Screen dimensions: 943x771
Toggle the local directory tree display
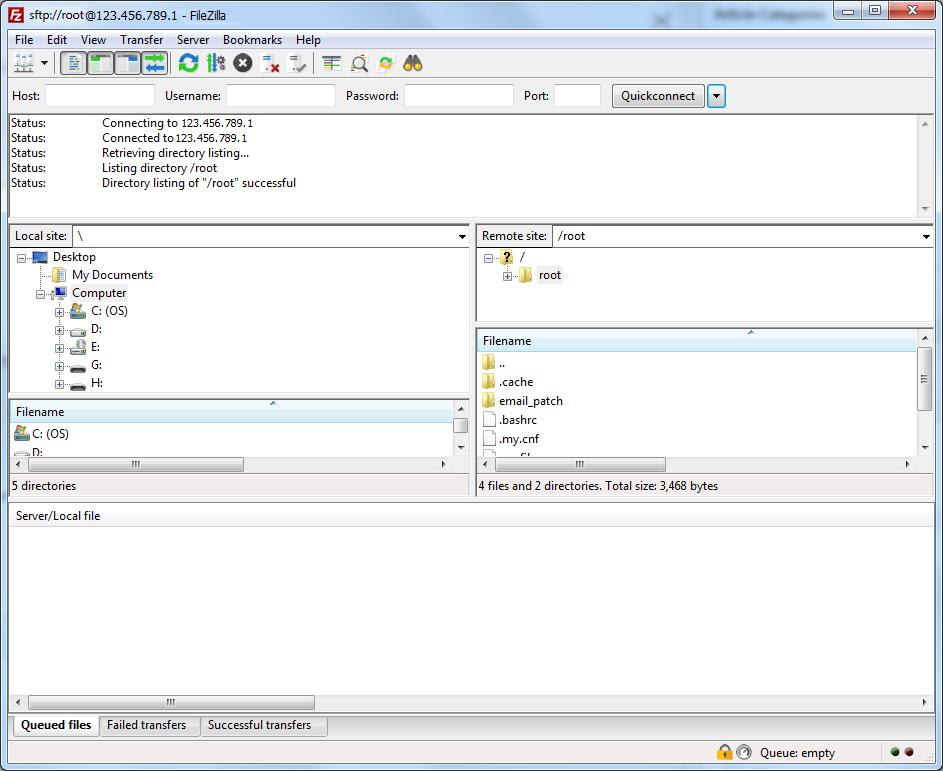(100, 63)
